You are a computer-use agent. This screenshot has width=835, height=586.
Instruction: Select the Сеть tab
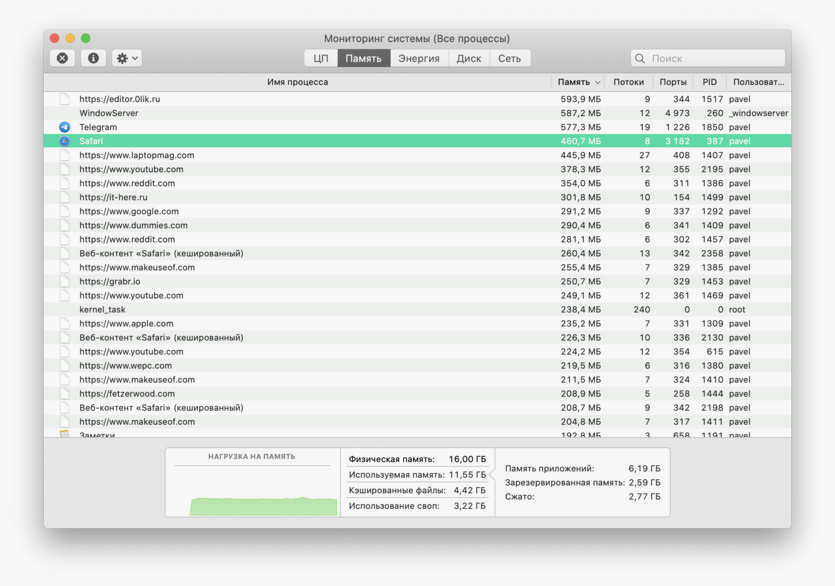tap(509, 58)
